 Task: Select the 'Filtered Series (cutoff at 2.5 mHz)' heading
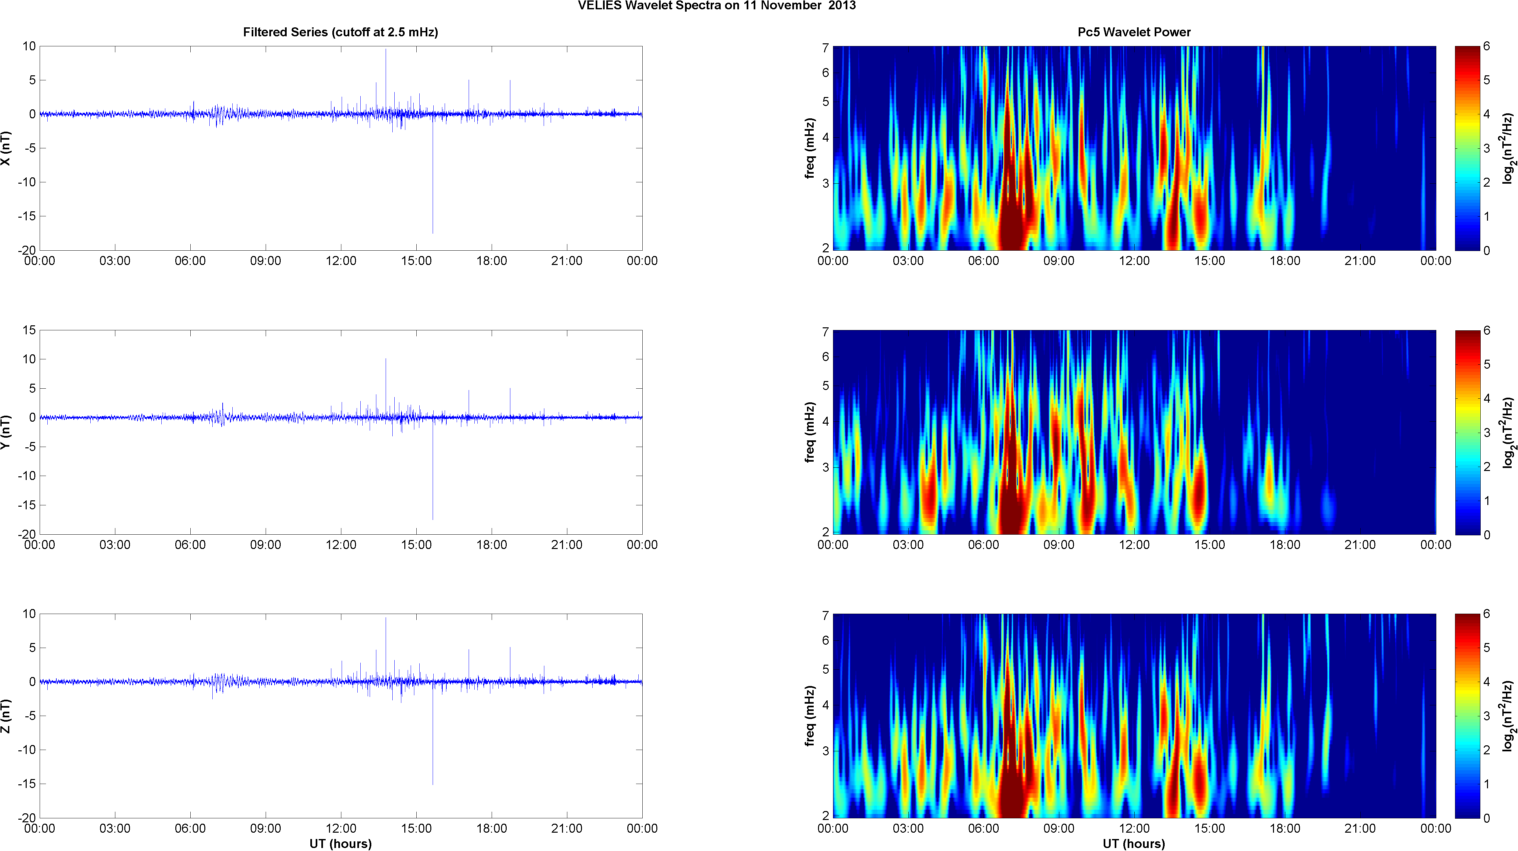click(340, 32)
